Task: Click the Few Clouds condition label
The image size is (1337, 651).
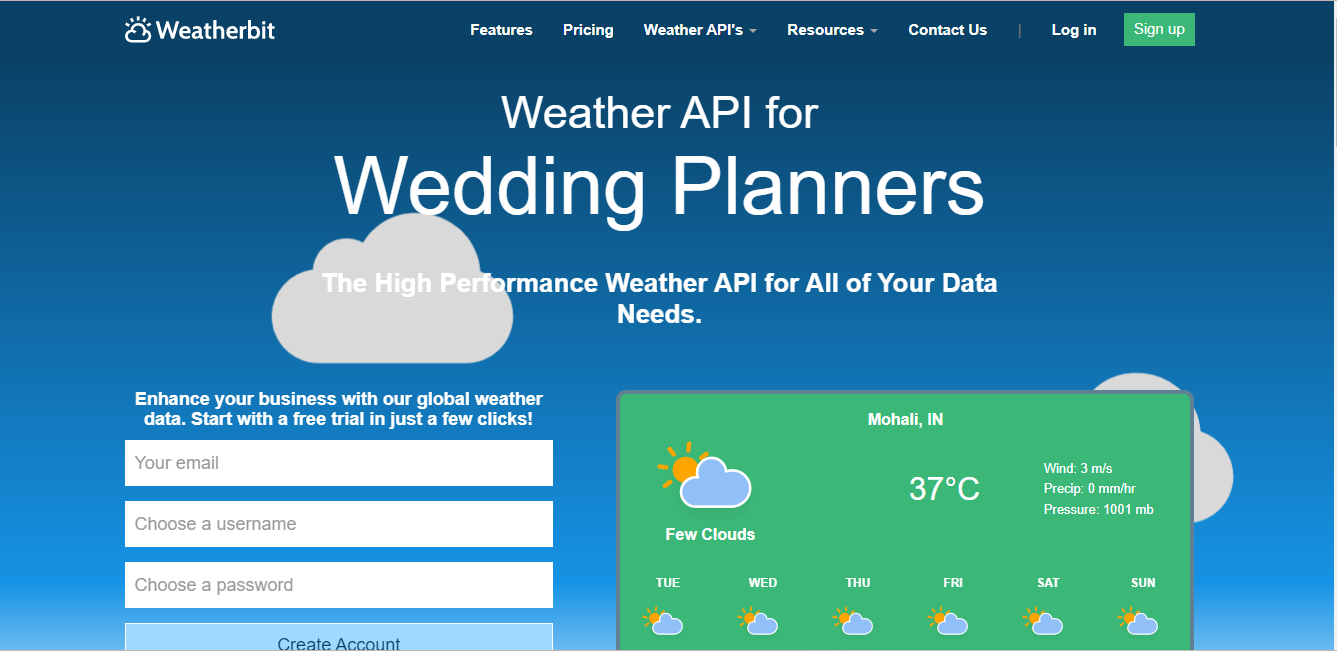Action: [x=710, y=534]
